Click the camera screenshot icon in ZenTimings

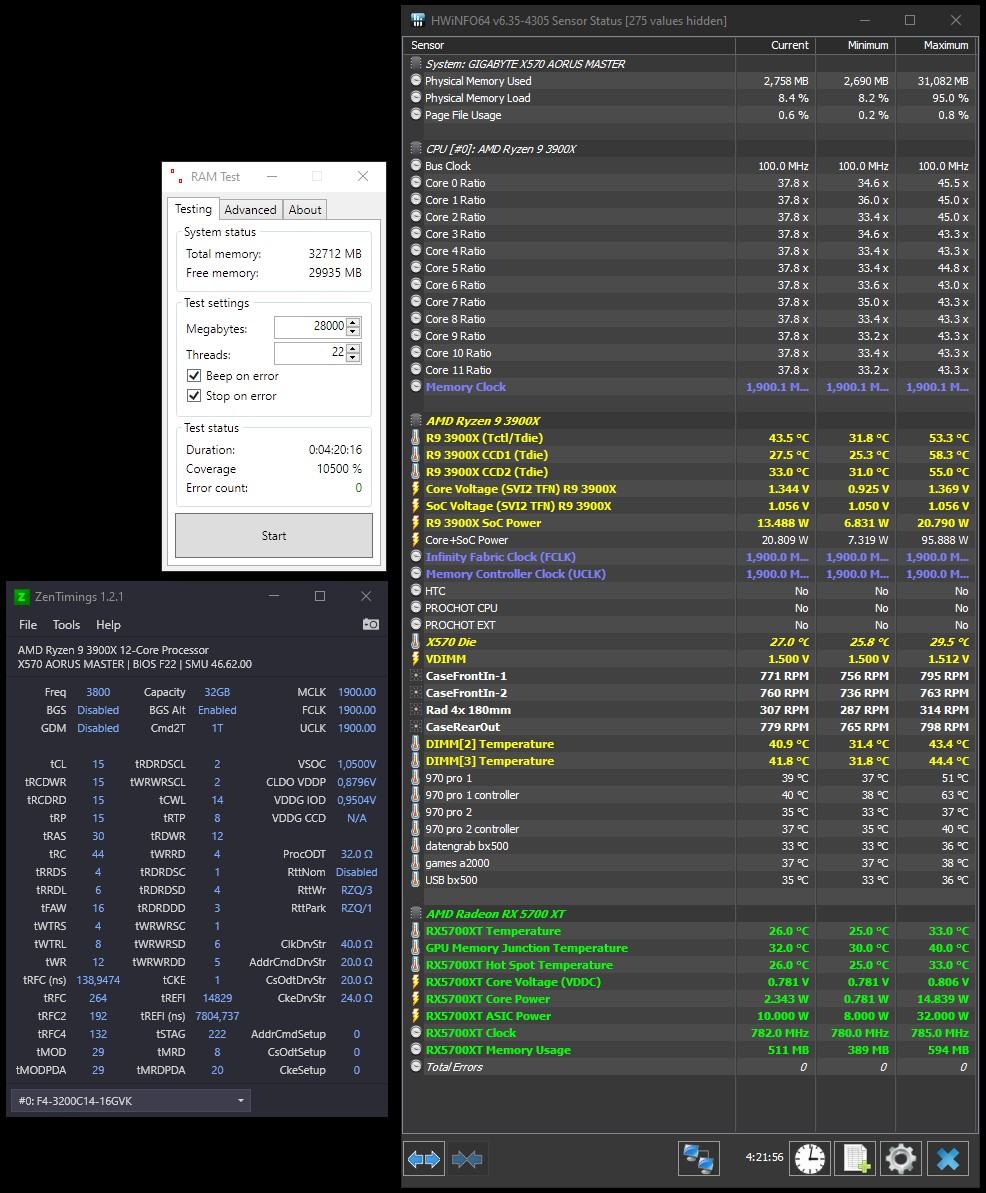pyautogui.click(x=371, y=624)
